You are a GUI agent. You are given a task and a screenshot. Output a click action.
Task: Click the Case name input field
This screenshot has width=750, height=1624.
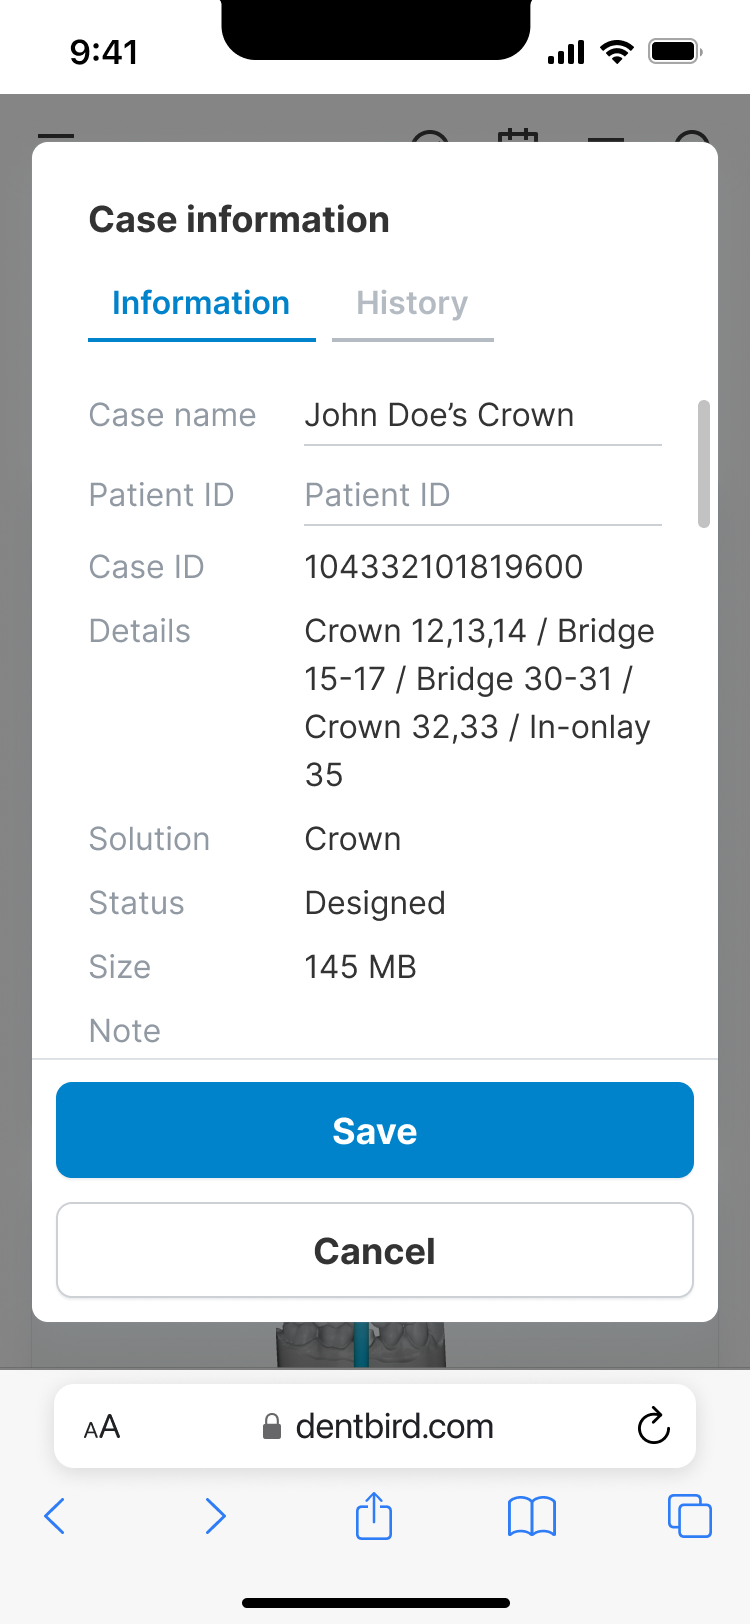482,416
